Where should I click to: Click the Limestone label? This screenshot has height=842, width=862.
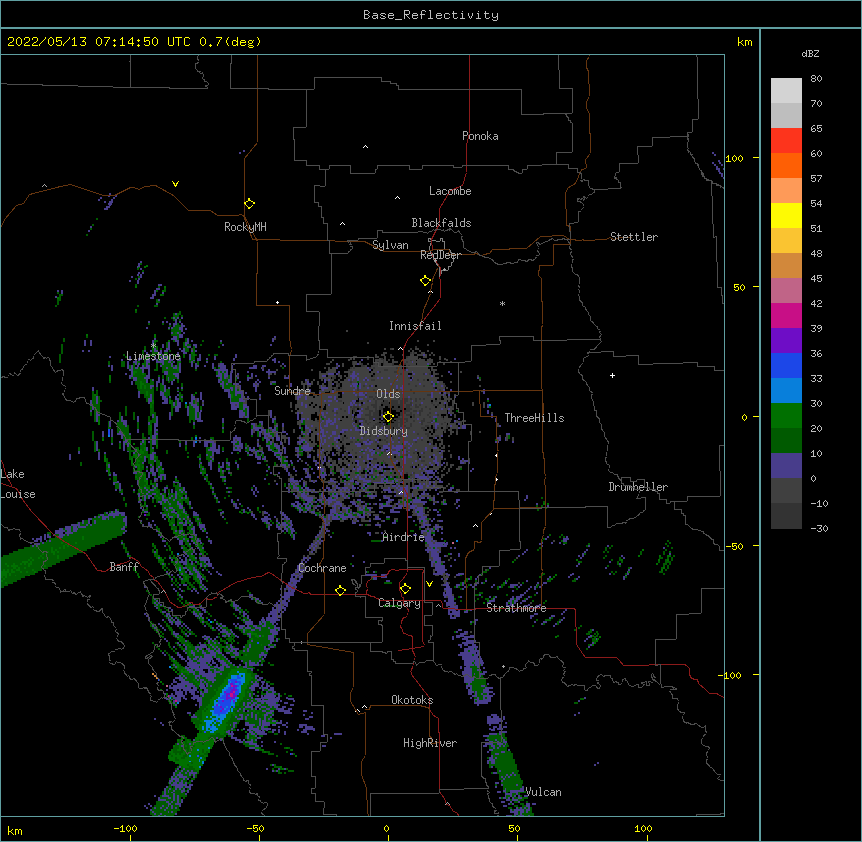[x=153, y=356]
